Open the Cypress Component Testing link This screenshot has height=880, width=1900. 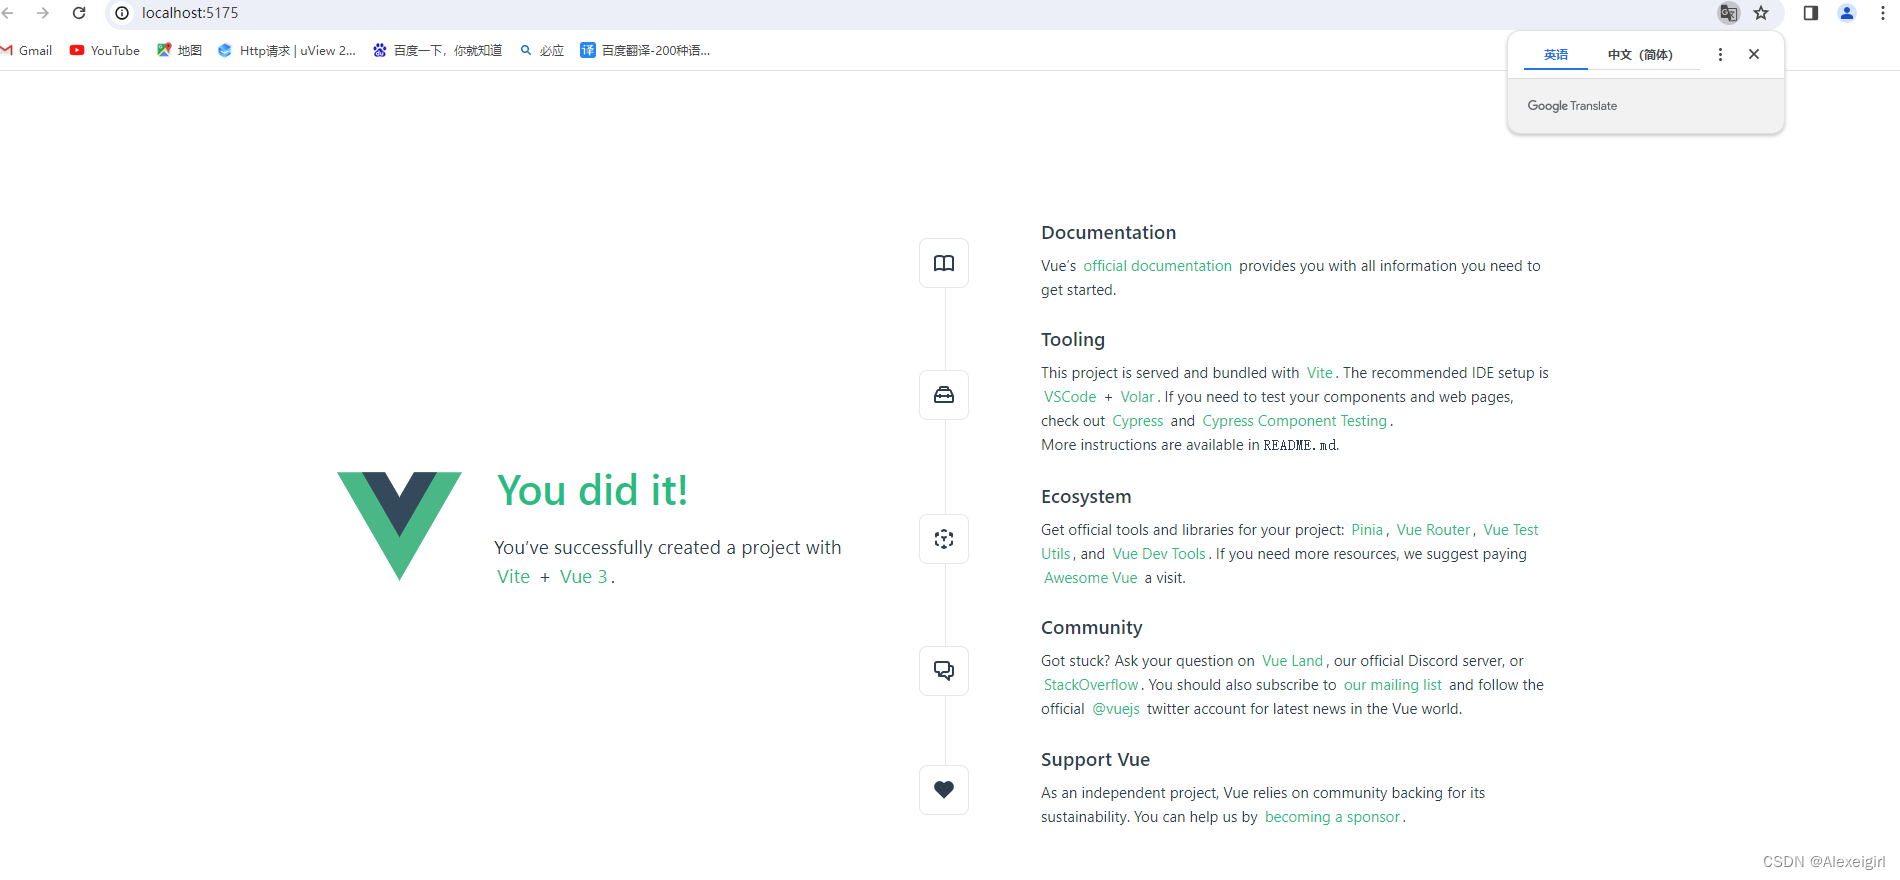click(x=1295, y=421)
